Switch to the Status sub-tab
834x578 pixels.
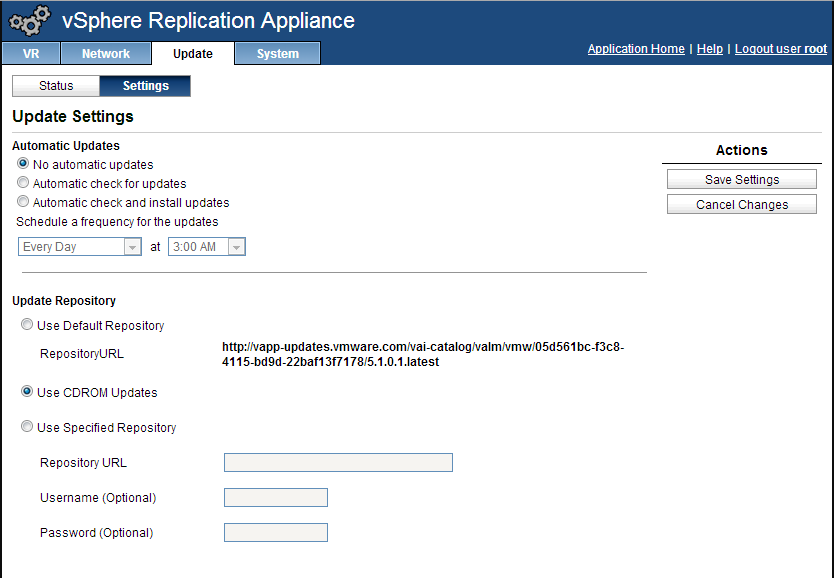[x=56, y=86]
